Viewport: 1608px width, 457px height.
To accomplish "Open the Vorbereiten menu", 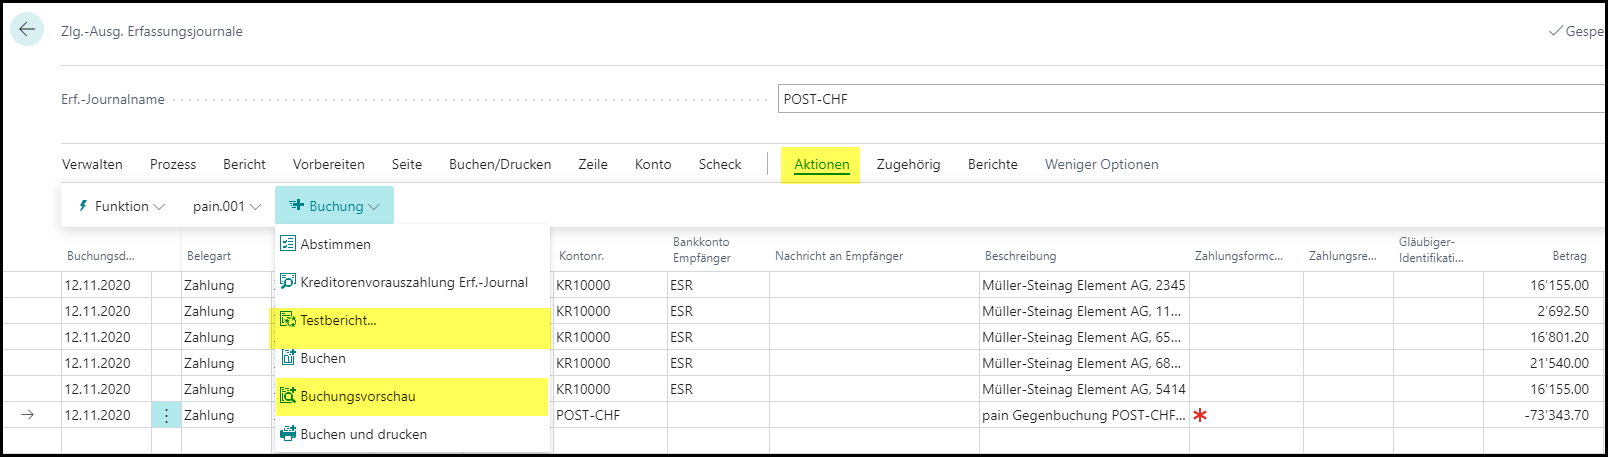I will point(328,165).
